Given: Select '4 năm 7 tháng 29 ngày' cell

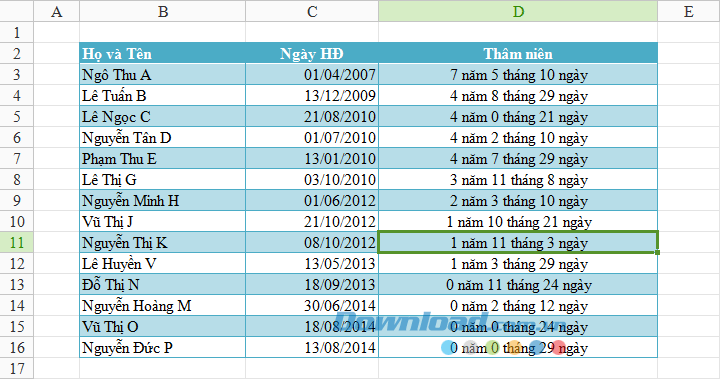Looking at the screenshot, I should click(x=518, y=158).
